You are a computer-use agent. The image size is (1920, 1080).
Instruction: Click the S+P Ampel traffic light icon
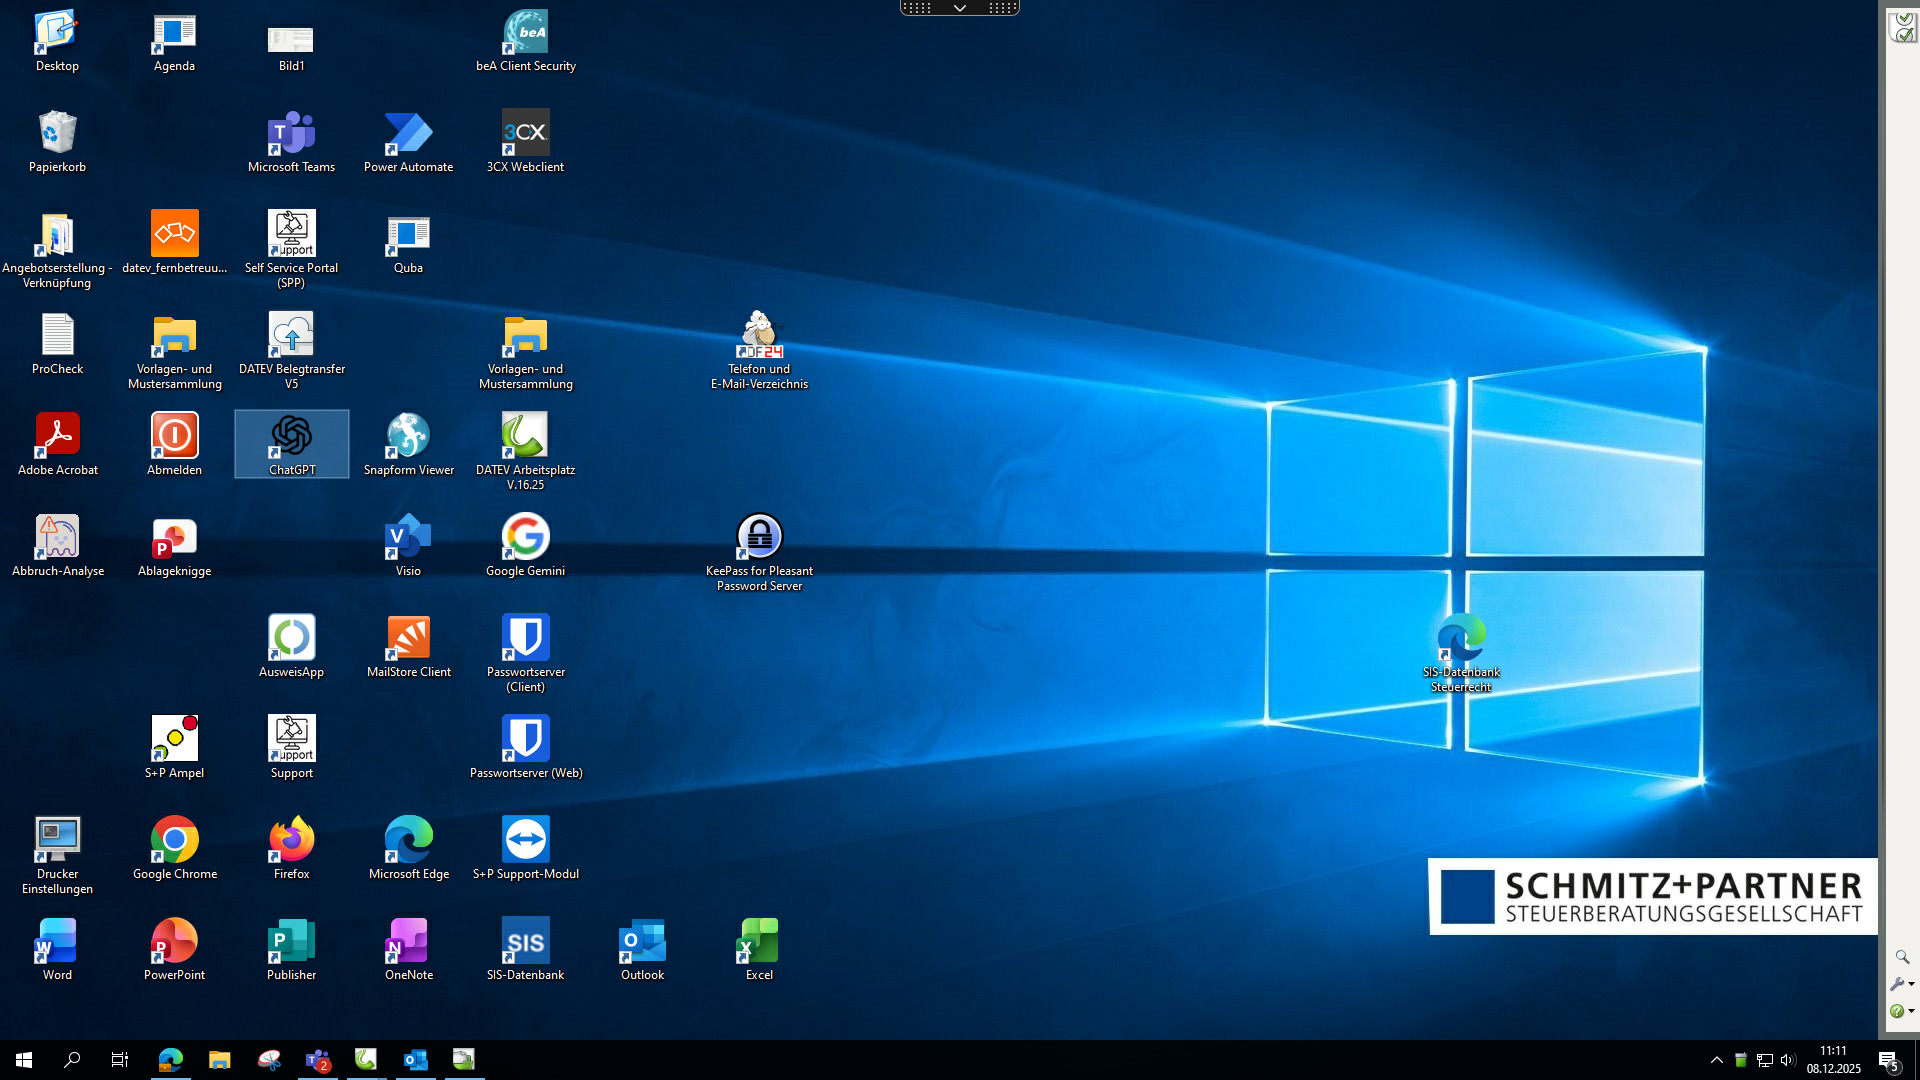174,740
